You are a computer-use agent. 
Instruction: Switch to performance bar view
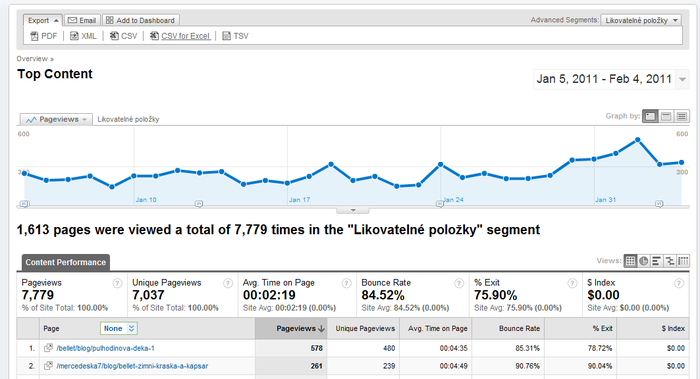click(657, 261)
